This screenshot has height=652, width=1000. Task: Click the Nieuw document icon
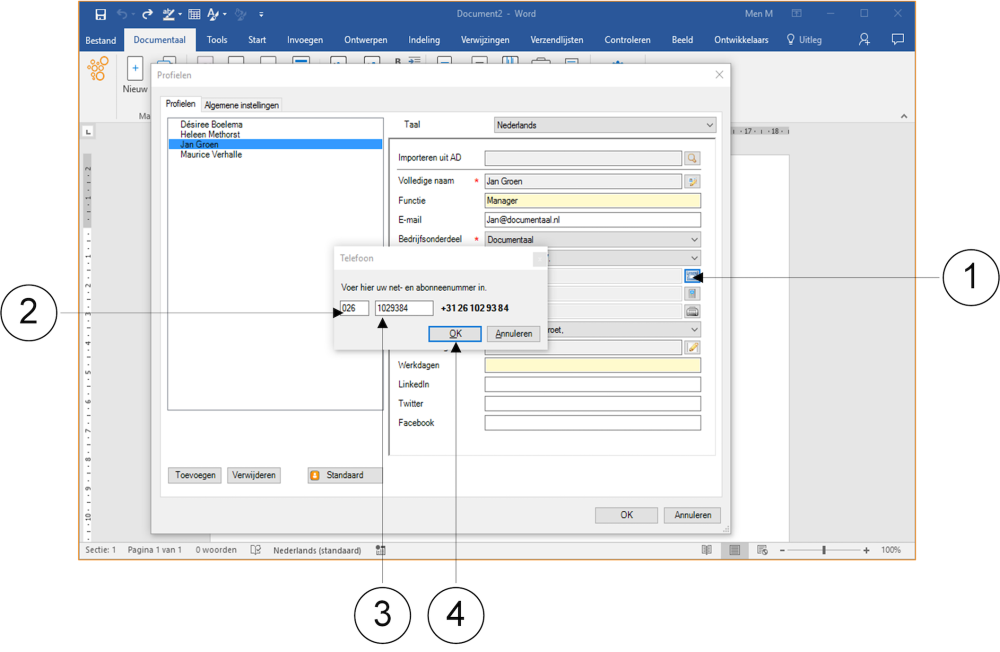(x=135, y=68)
